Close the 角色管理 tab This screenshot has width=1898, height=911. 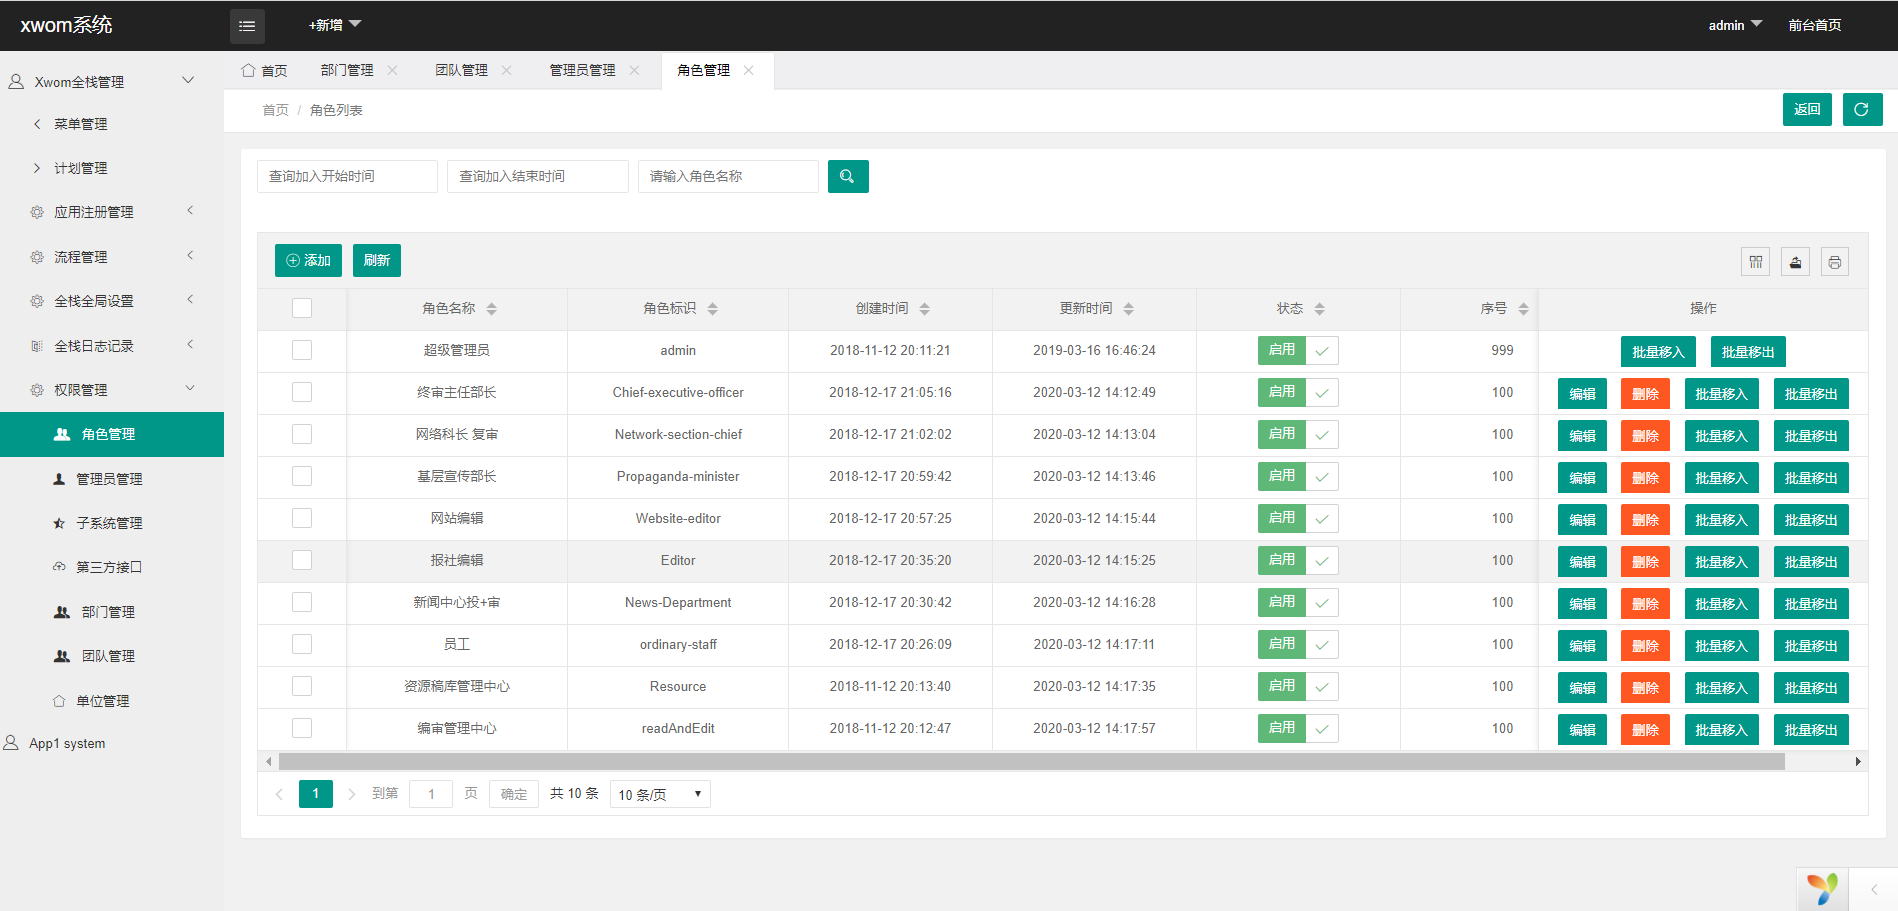click(748, 70)
